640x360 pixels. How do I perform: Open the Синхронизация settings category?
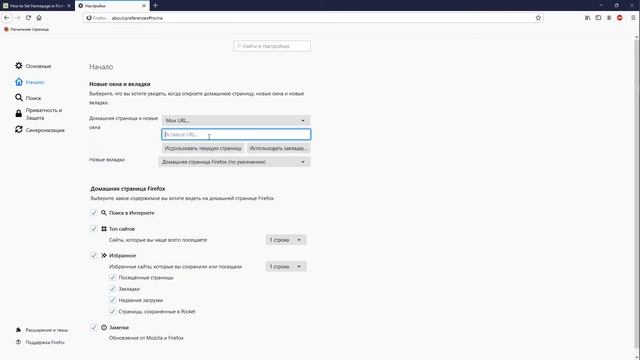(40, 130)
